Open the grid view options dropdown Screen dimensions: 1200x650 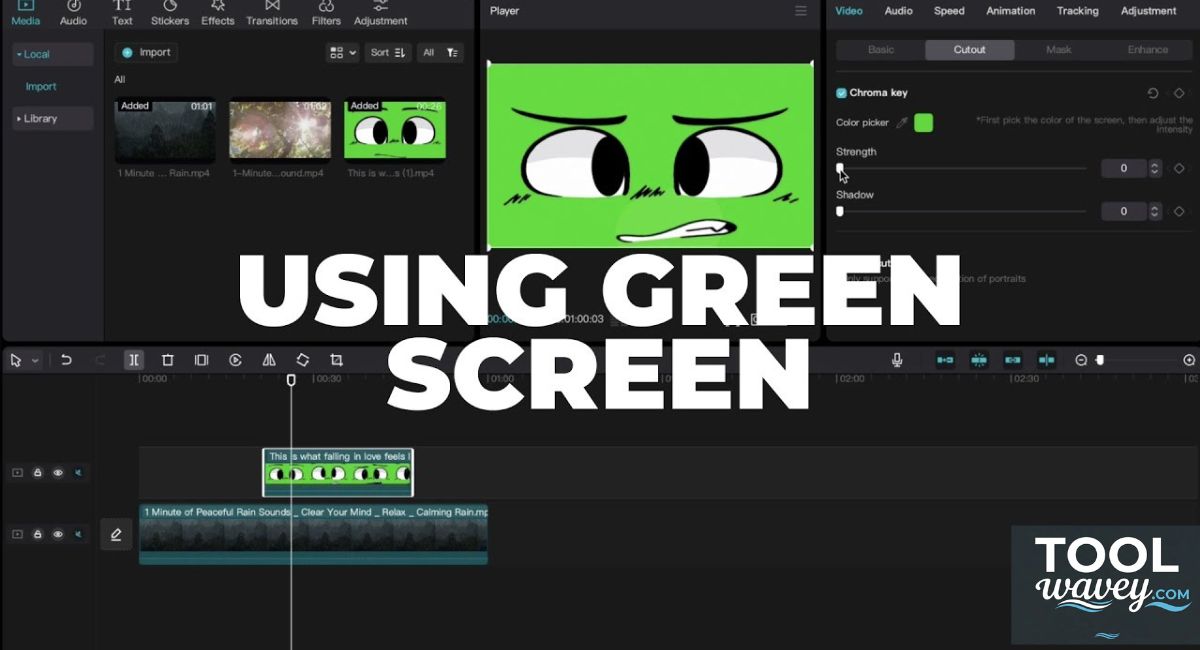(x=343, y=52)
